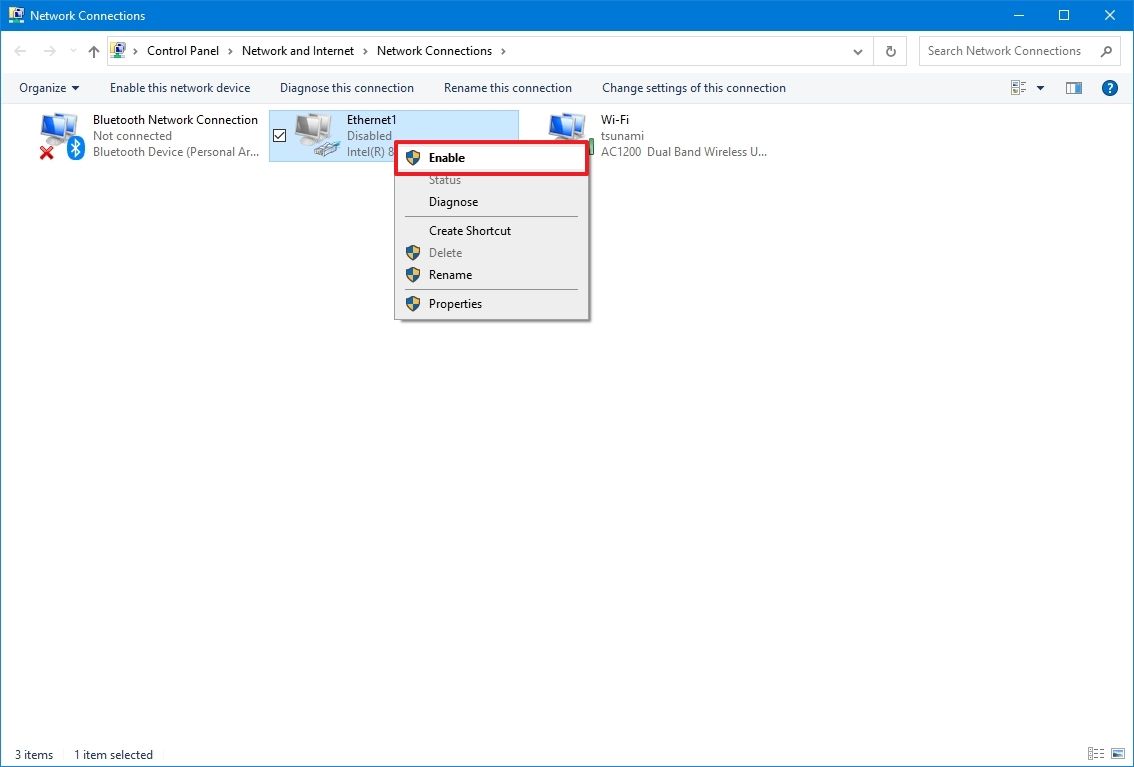Uncheck the Ethernet1 selection checkbox
The image size is (1134, 767).
pyautogui.click(x=279, y=134)
